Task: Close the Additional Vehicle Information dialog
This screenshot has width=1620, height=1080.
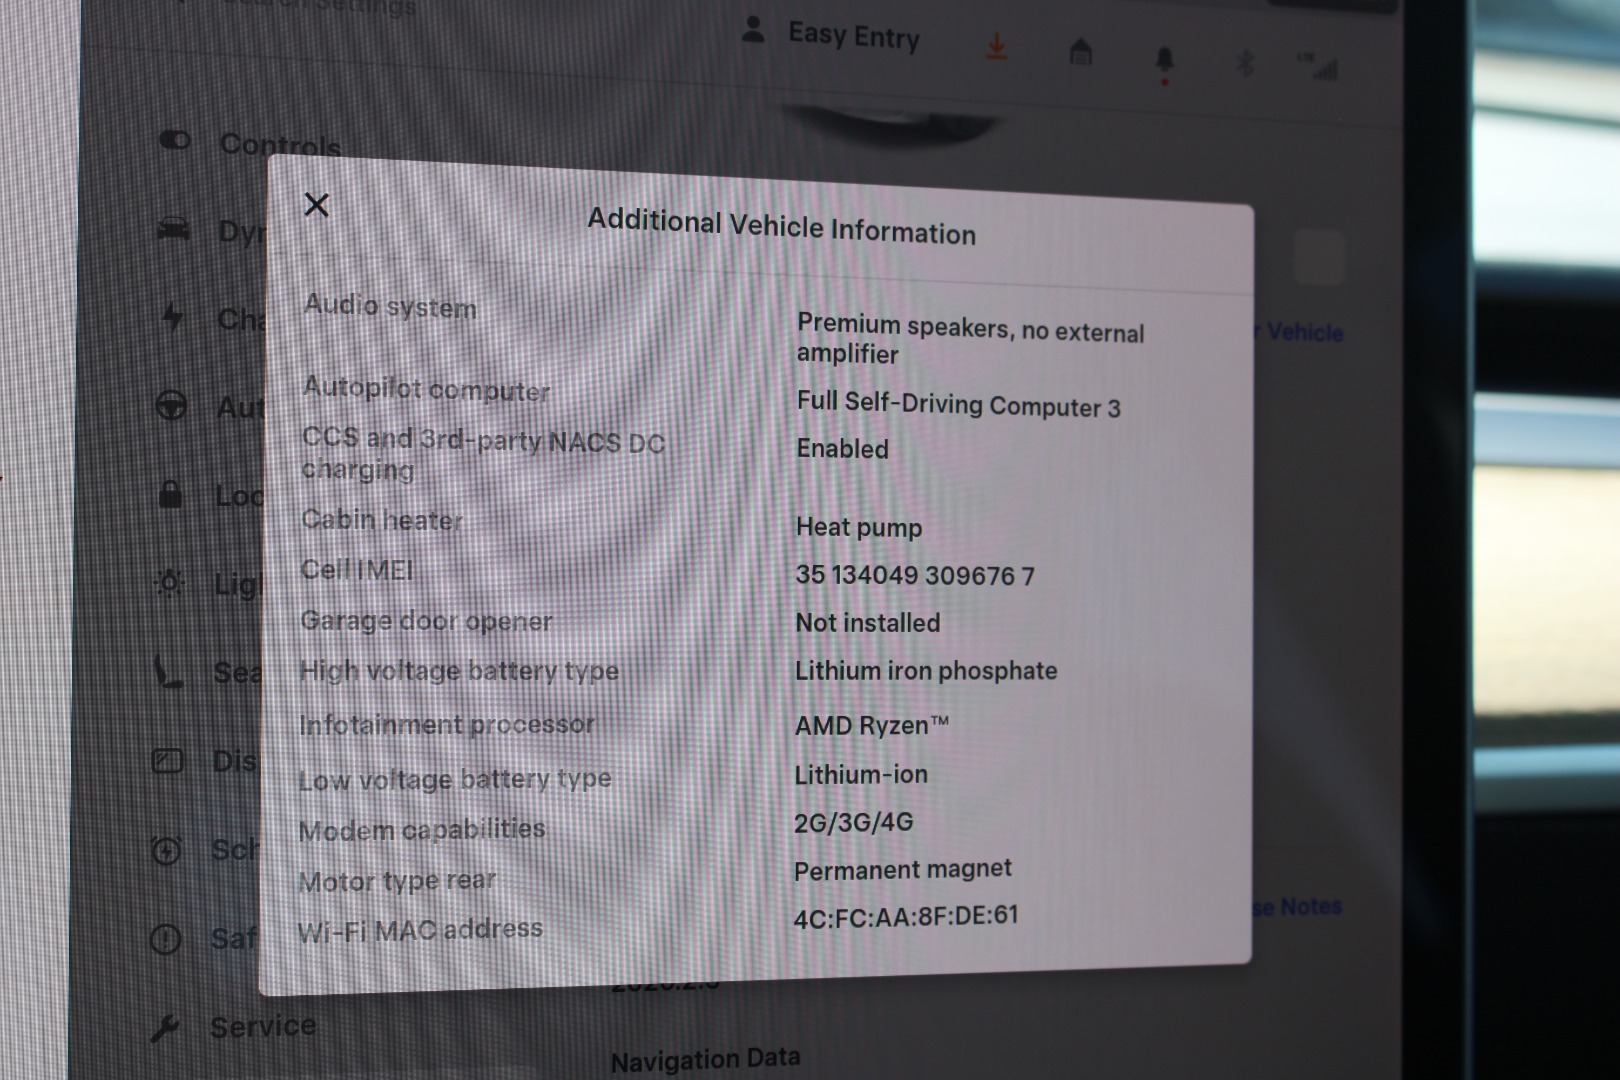Action: 316,205
